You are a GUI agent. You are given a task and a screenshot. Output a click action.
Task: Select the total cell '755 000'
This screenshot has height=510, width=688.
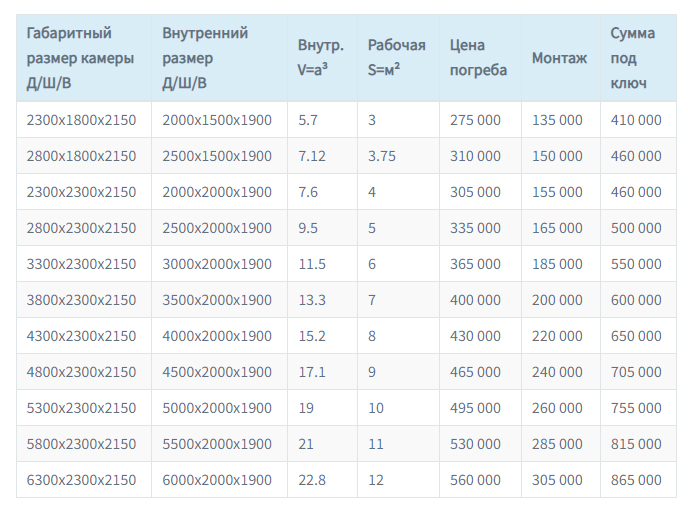pyautogui.click(x=638, y=408)
